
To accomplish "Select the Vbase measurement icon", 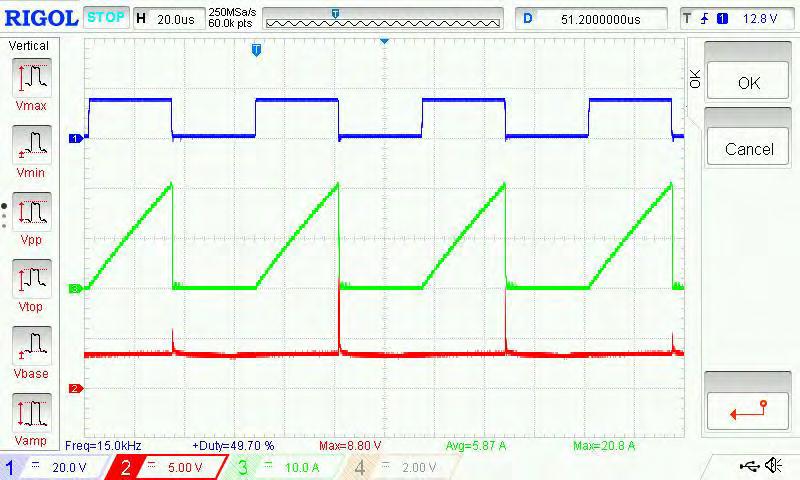I will 32,346.
